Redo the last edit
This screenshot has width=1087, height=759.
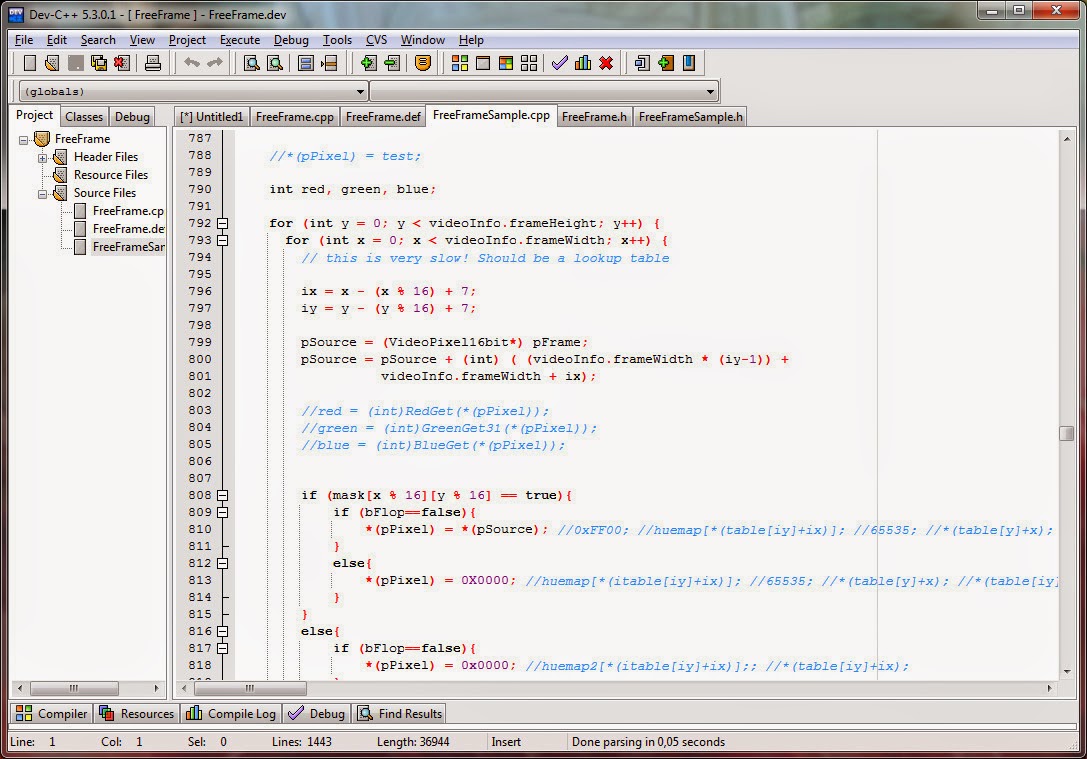tap(213, 62)
